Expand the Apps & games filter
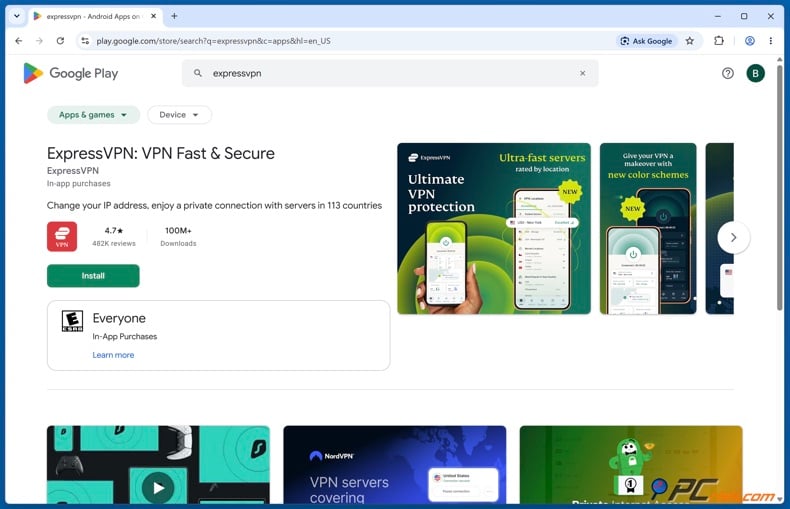 point(93,115)
